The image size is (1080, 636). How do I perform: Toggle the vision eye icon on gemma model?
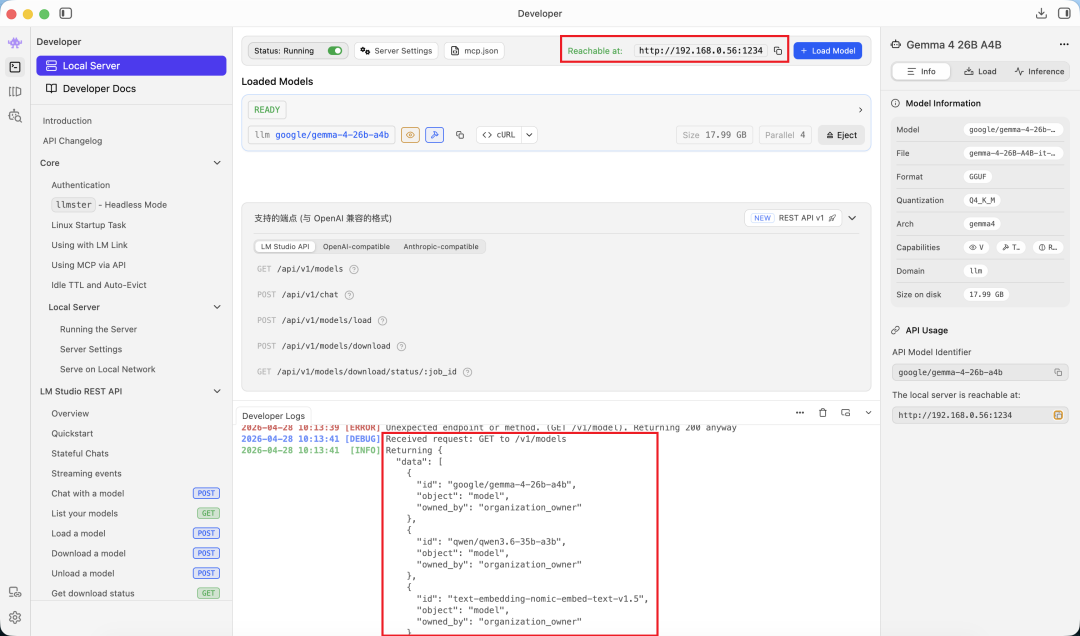[410, 135]
